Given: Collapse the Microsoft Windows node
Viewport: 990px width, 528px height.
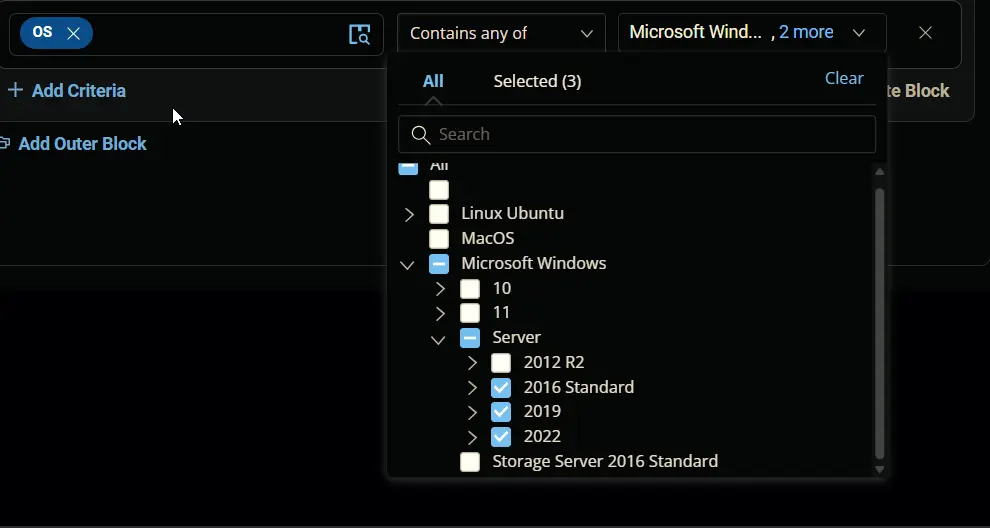Looking at the screenshot, I should (407, 265).
